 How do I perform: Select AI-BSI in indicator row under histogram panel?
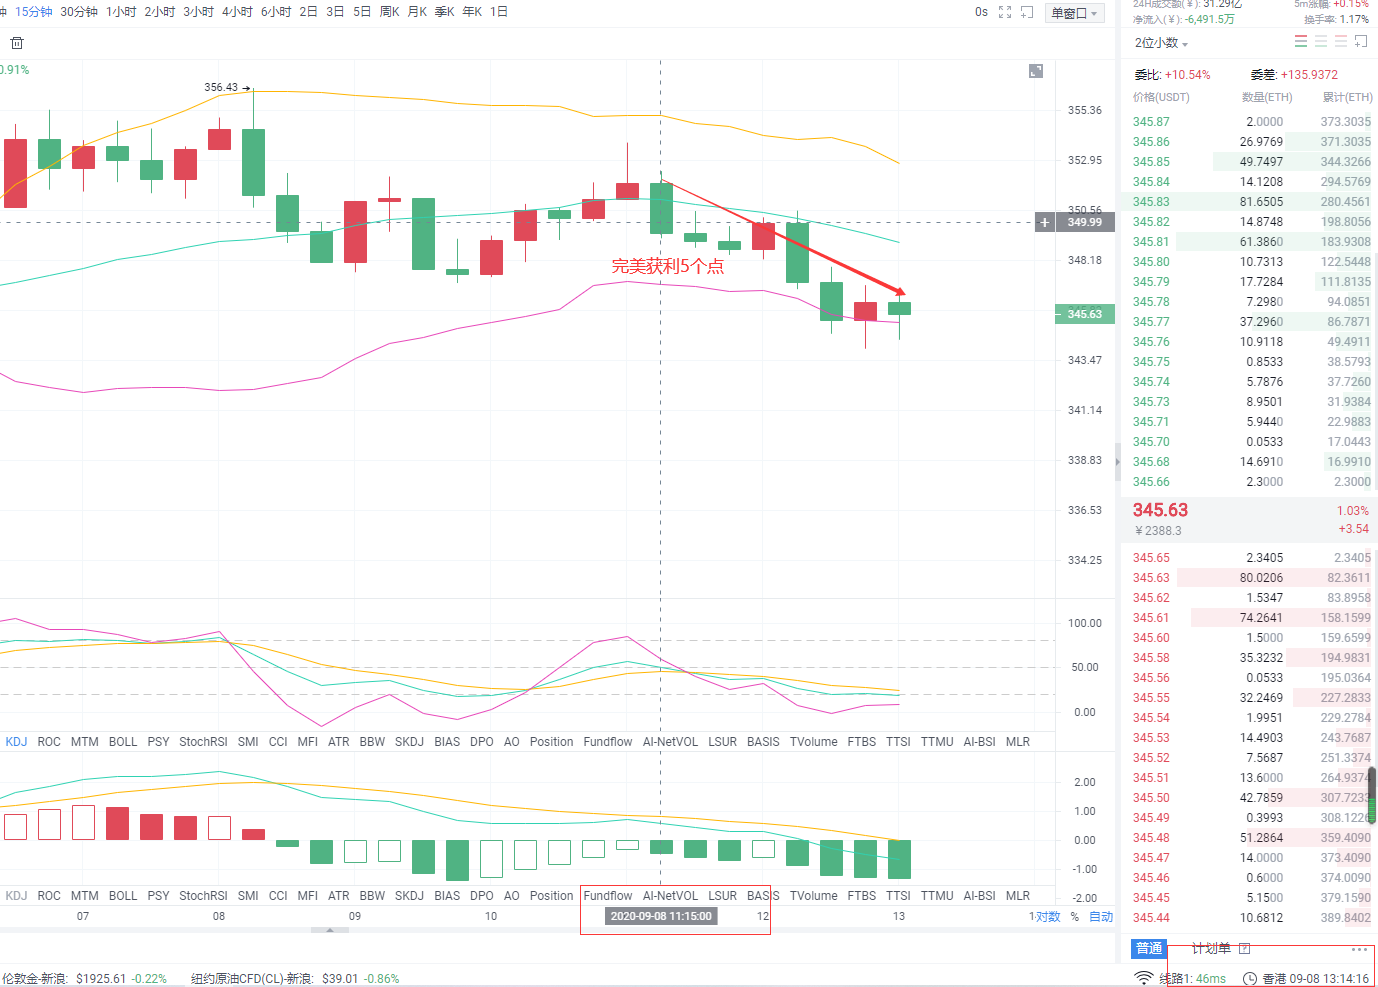pyautogui.click(x=979, y=896)
